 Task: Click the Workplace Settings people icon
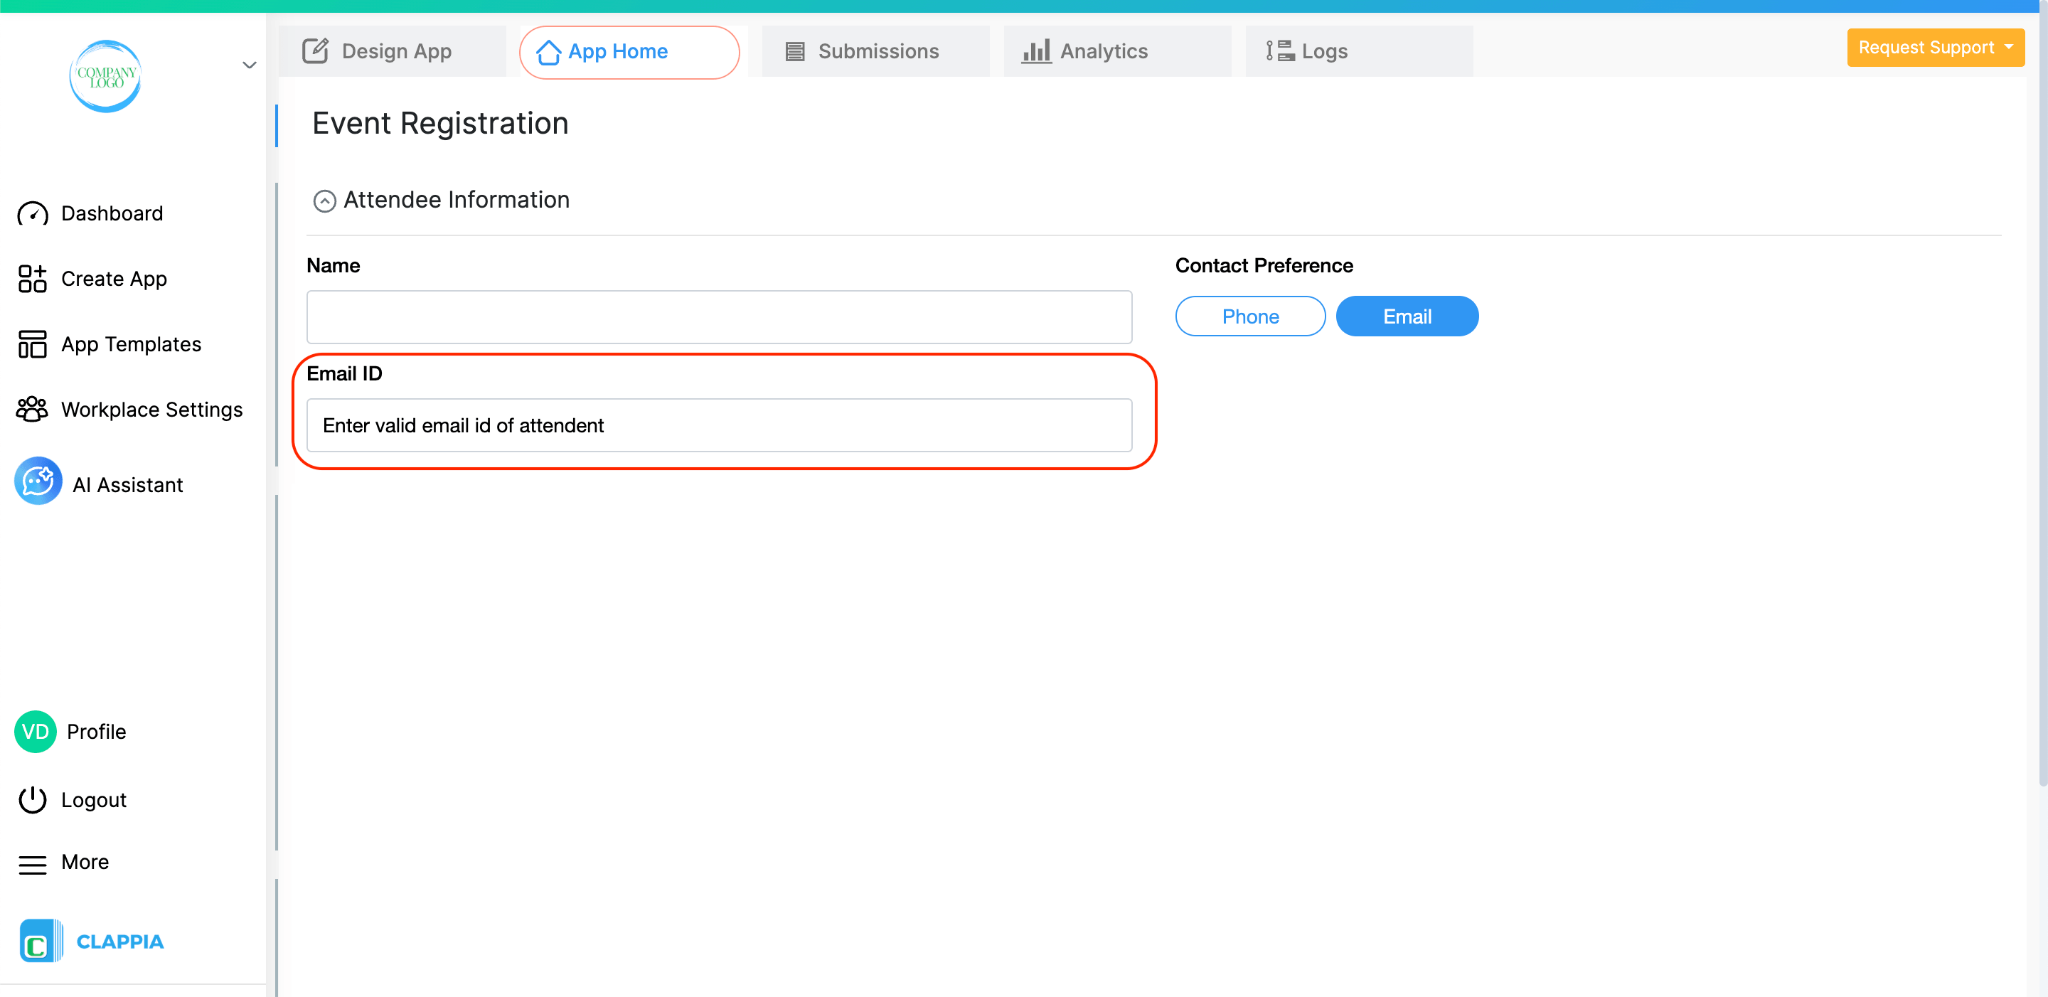(31, 409)
